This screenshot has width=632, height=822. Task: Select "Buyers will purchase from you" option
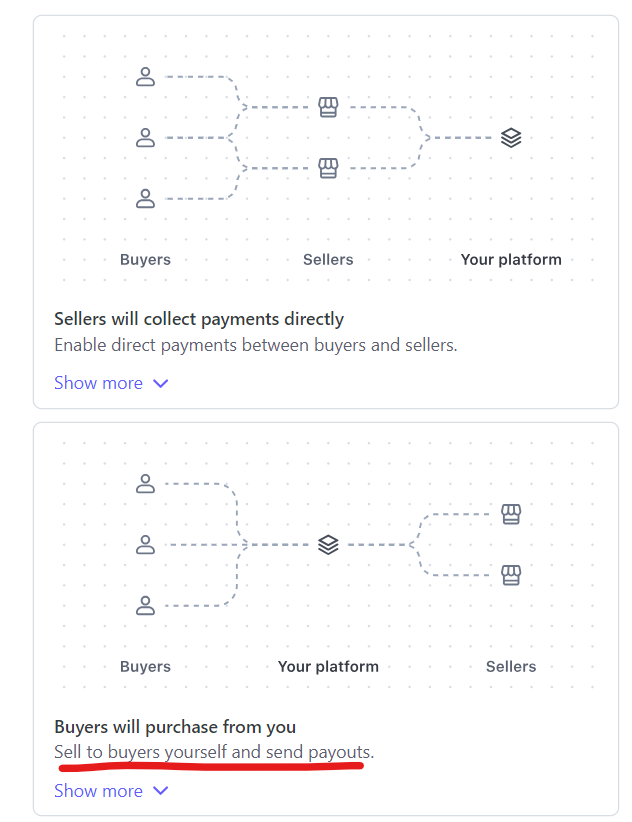pos(175,727)
